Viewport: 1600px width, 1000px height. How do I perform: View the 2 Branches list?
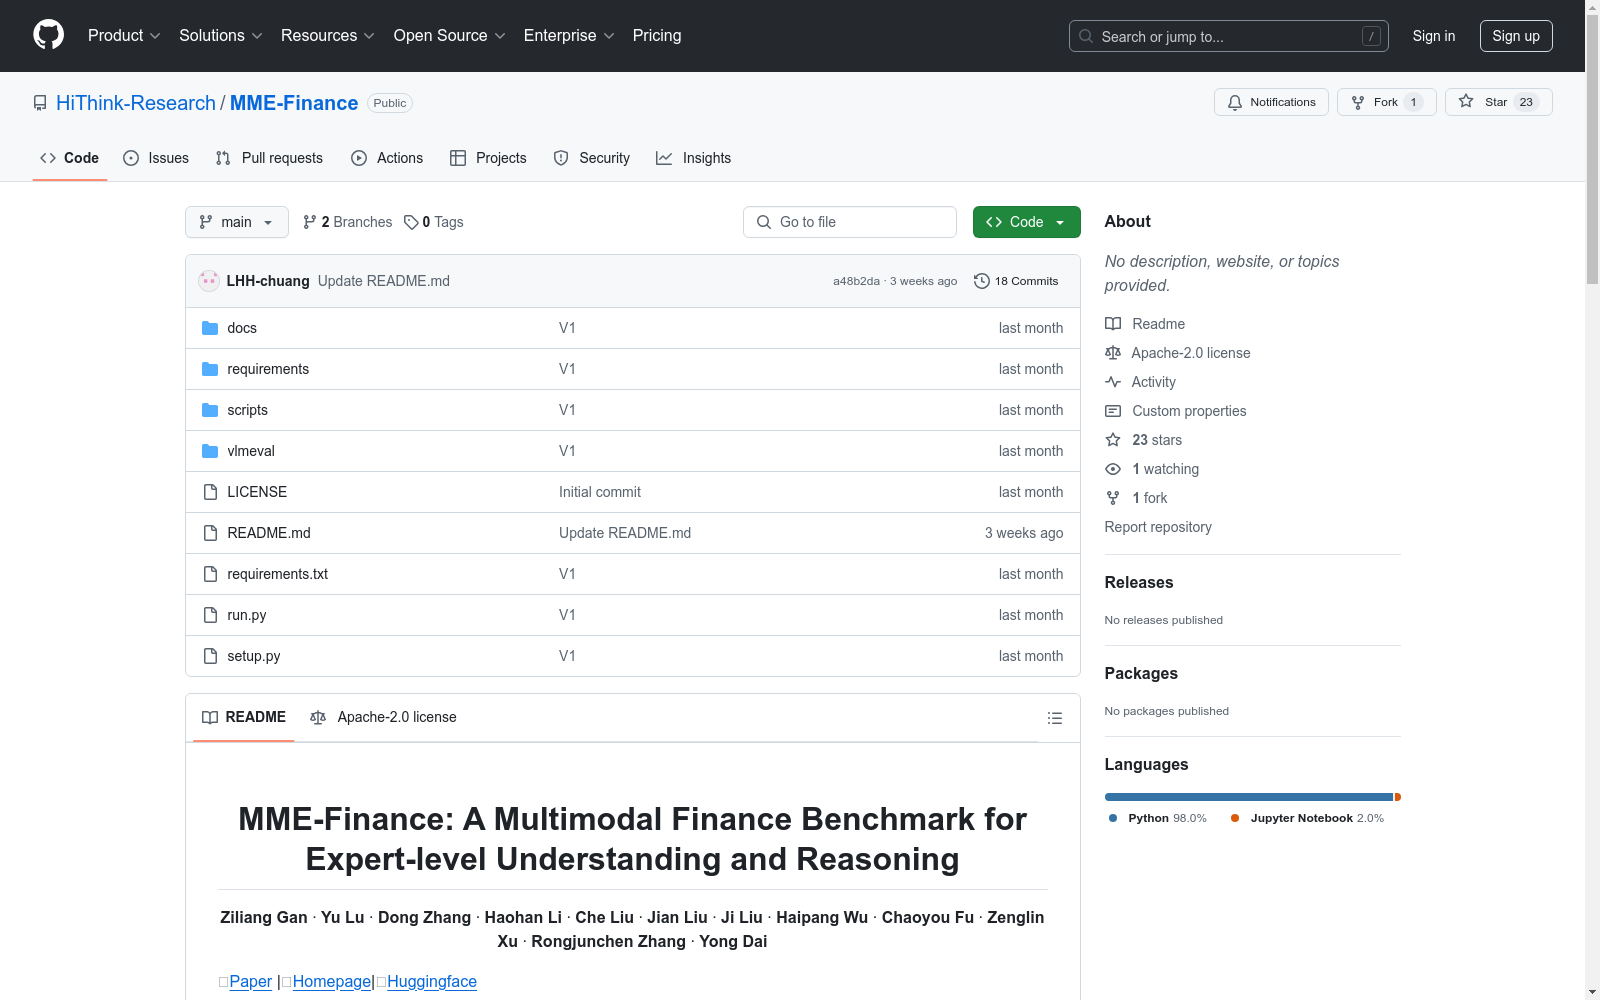tap(348, 222)
